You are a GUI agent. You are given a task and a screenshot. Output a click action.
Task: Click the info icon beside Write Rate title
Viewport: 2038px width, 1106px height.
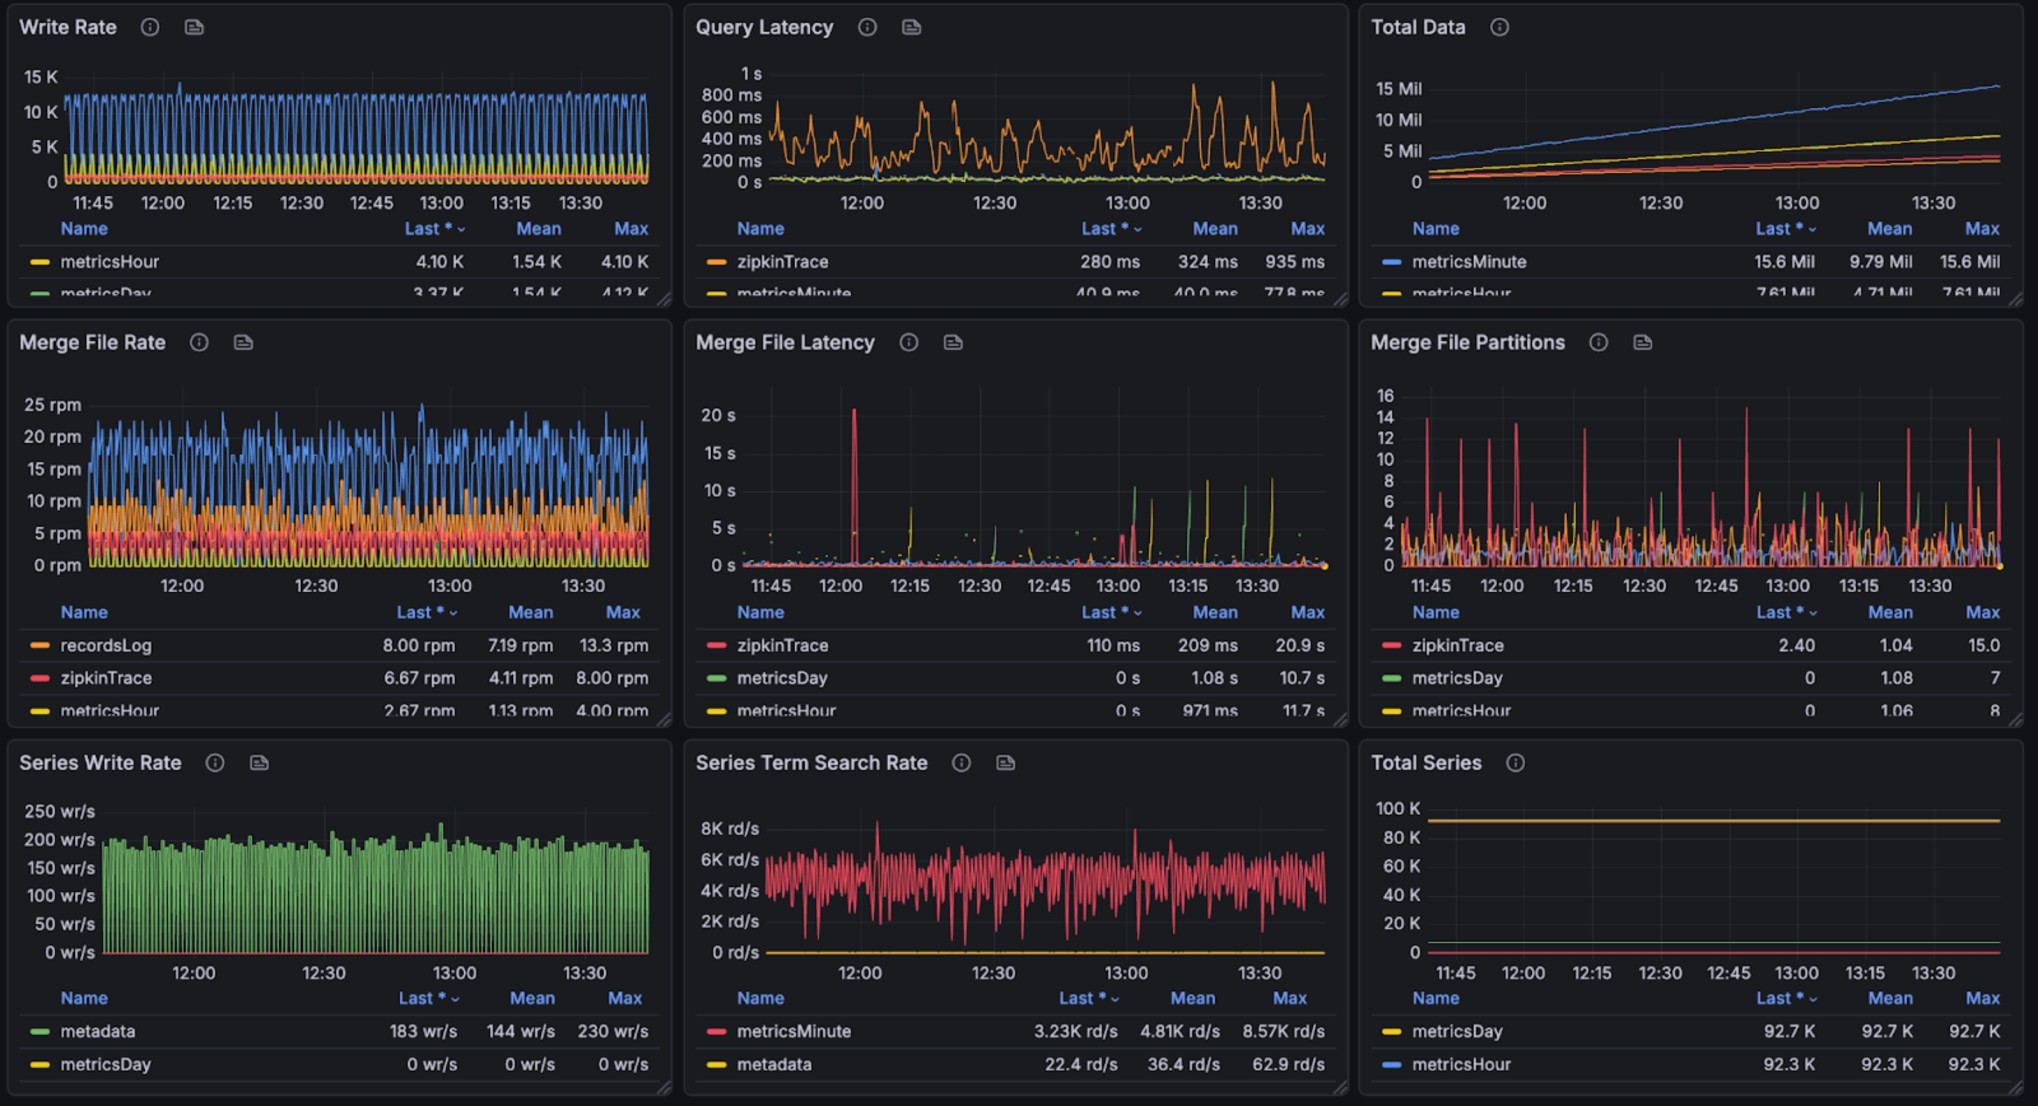coord(150,27)
